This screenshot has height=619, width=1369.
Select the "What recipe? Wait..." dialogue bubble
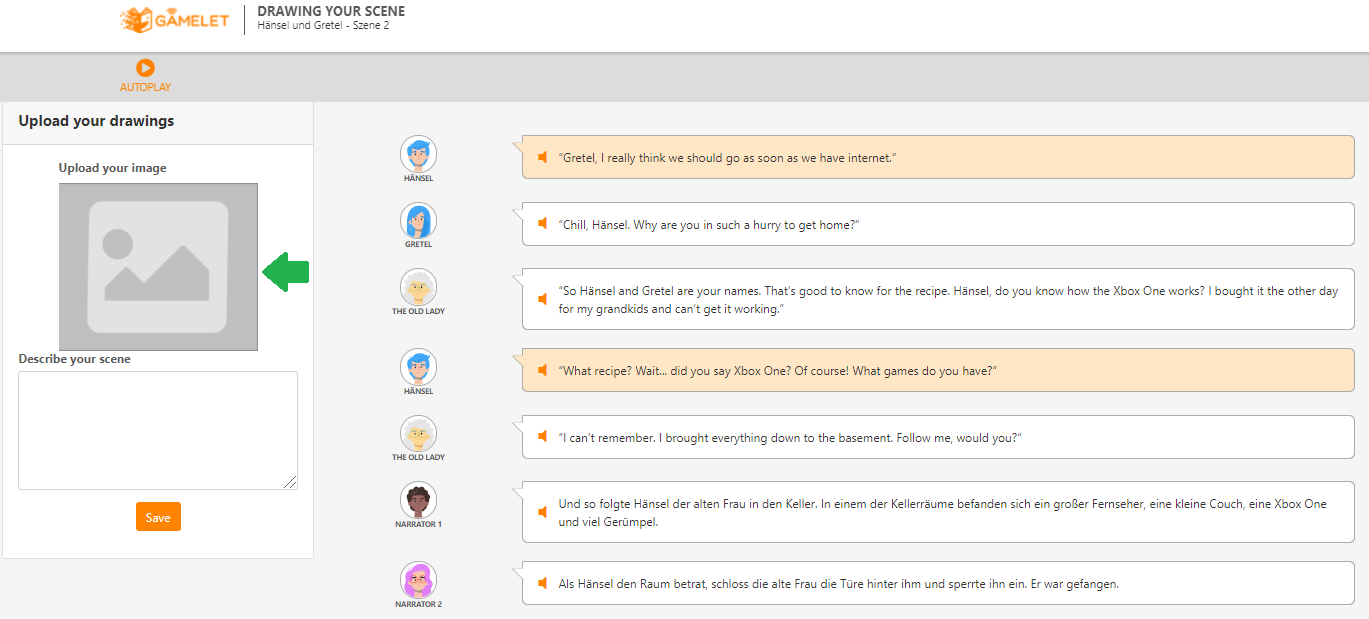click(938, 370)
